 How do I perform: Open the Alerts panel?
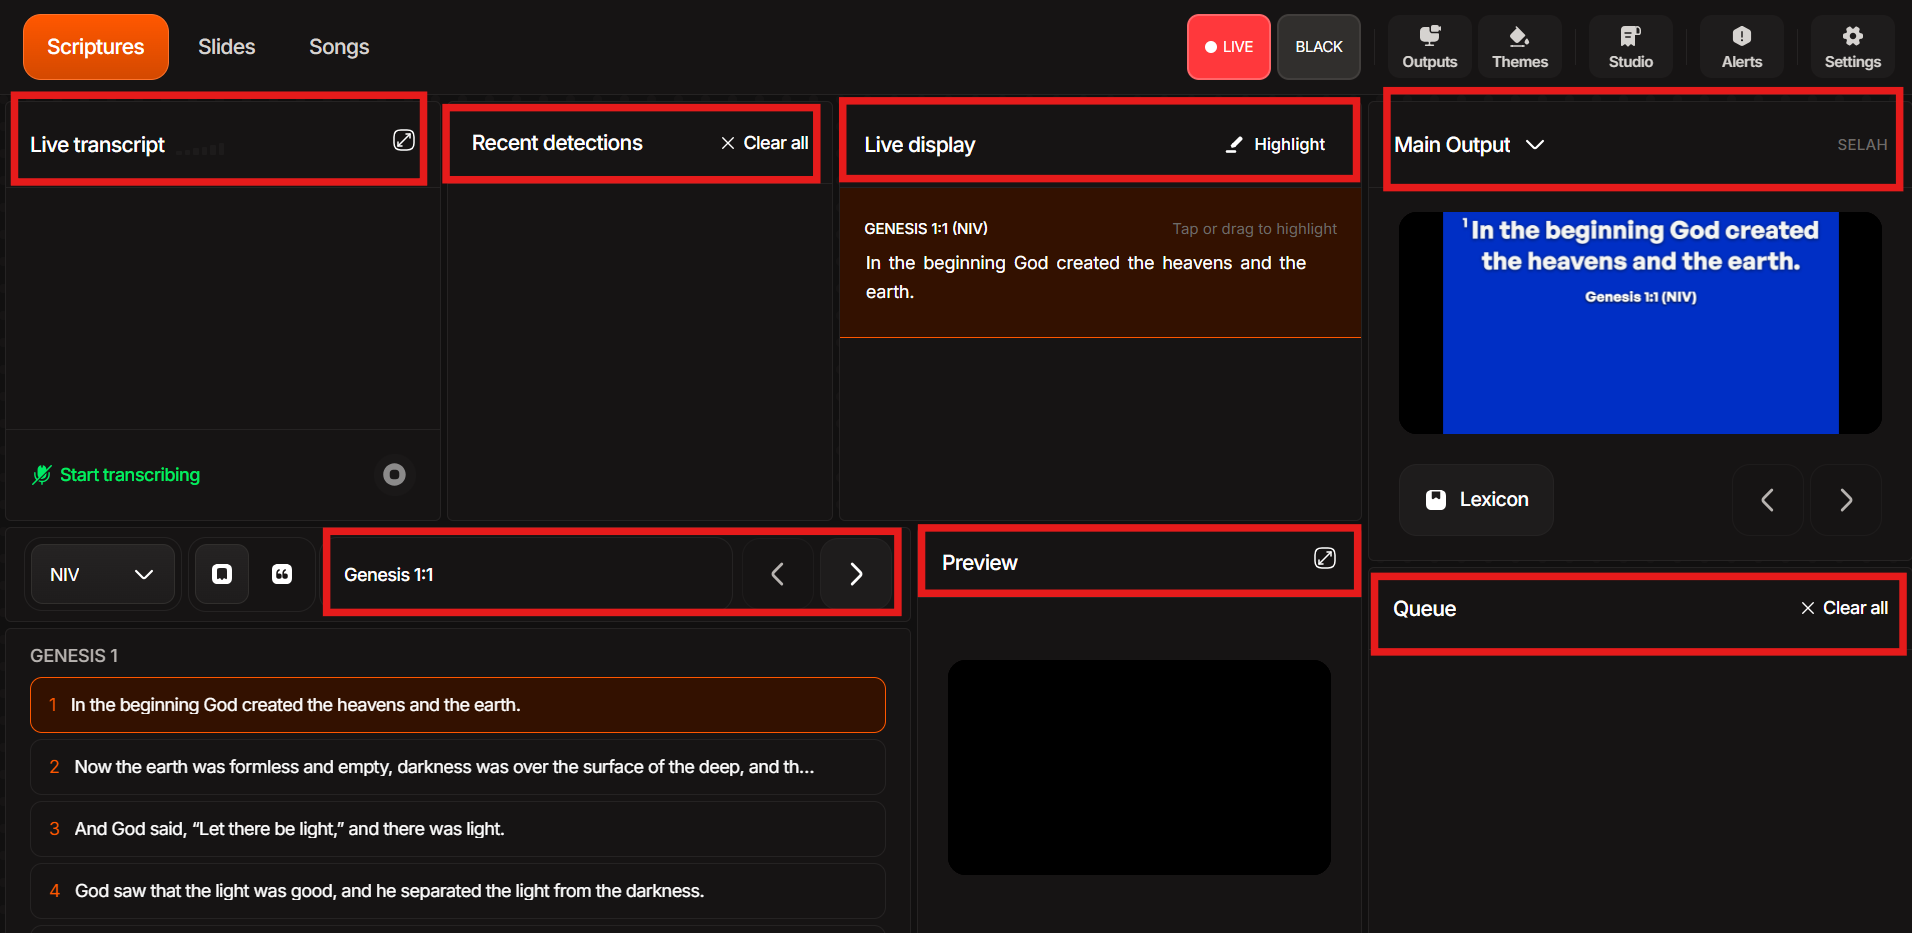(1741, 47)
